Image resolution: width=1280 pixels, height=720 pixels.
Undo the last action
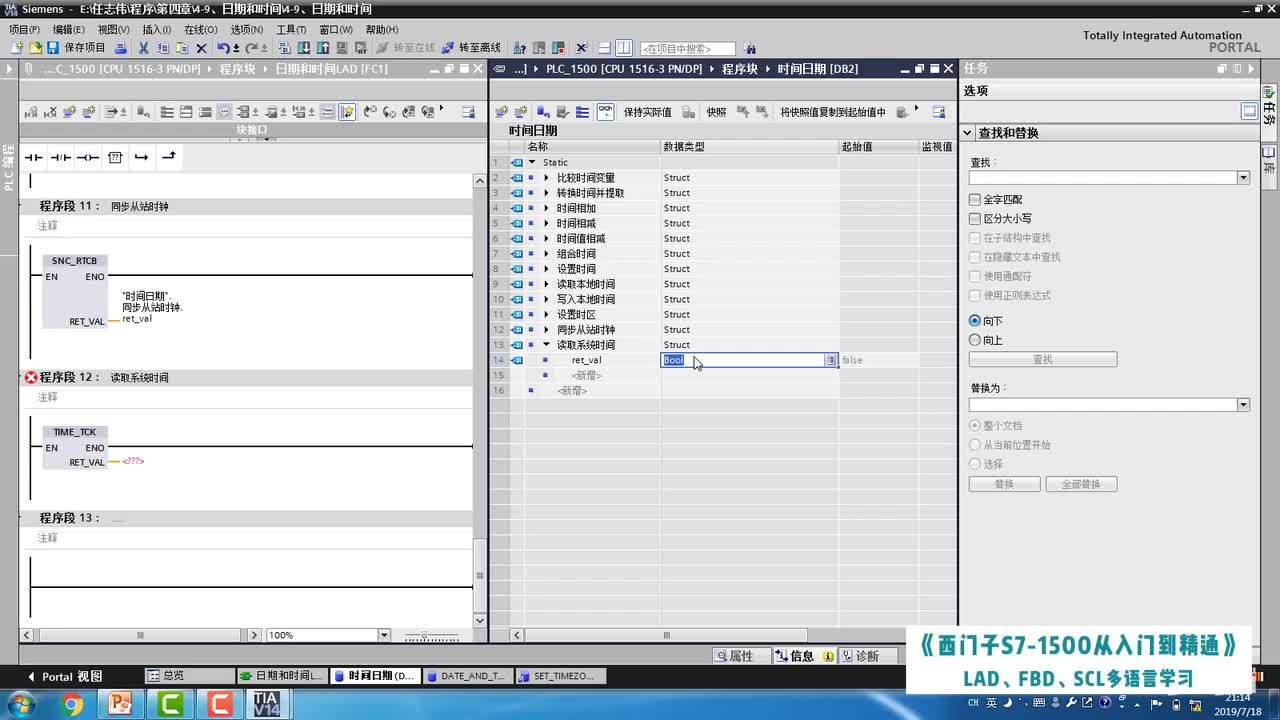click(x=223, y=48)
